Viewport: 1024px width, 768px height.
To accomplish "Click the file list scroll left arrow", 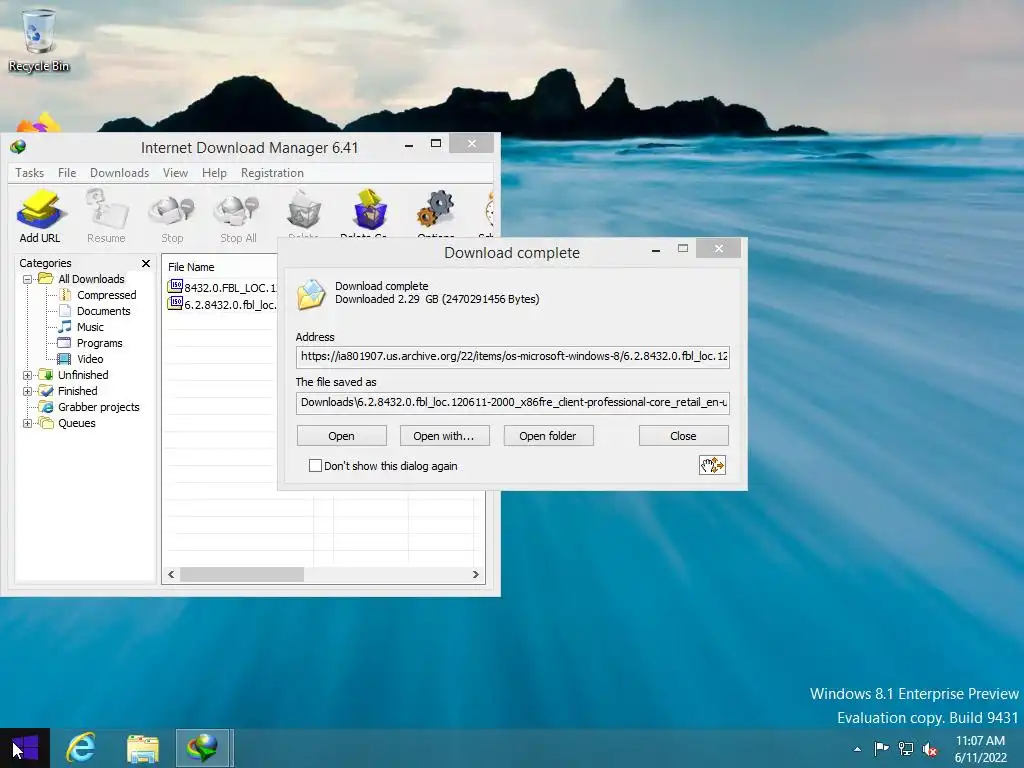I will click(x=171, y=575).
